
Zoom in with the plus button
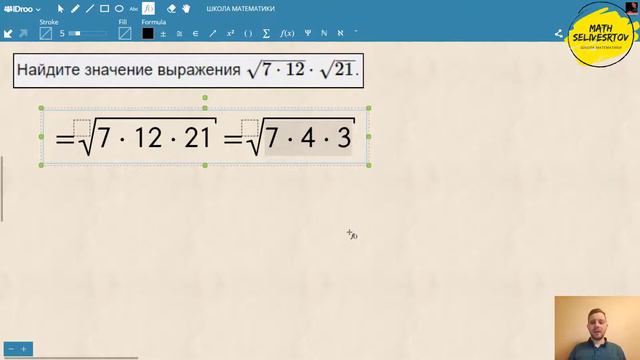pos(24,349)
